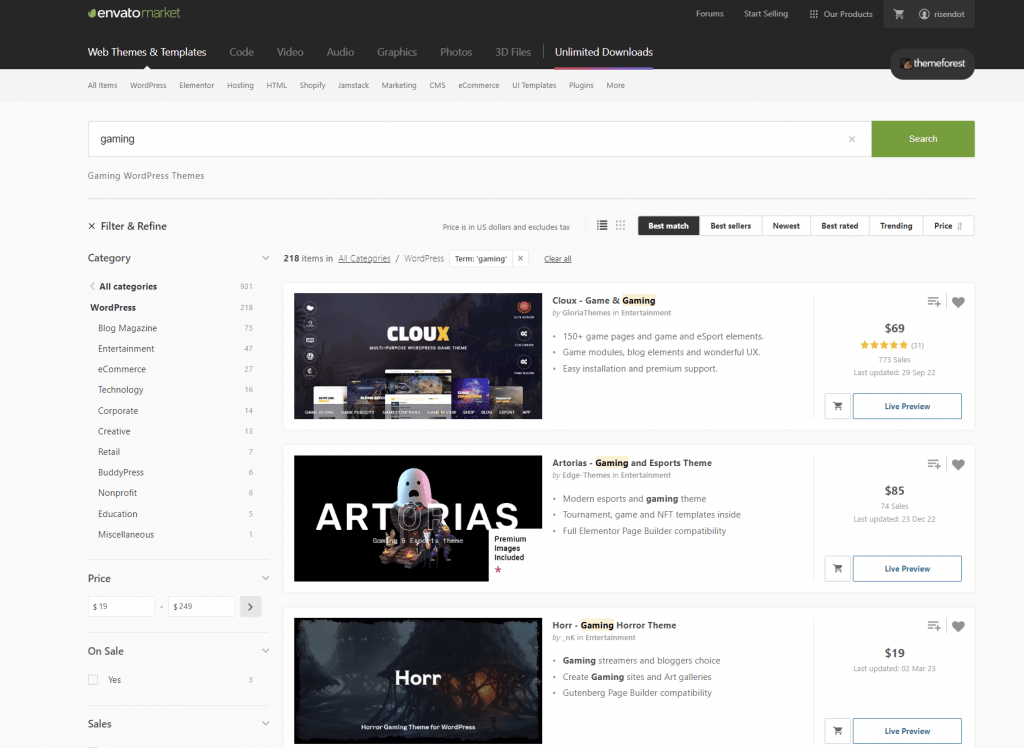
Task: Open Live Preview for Cloux
Action: point(907,406)
